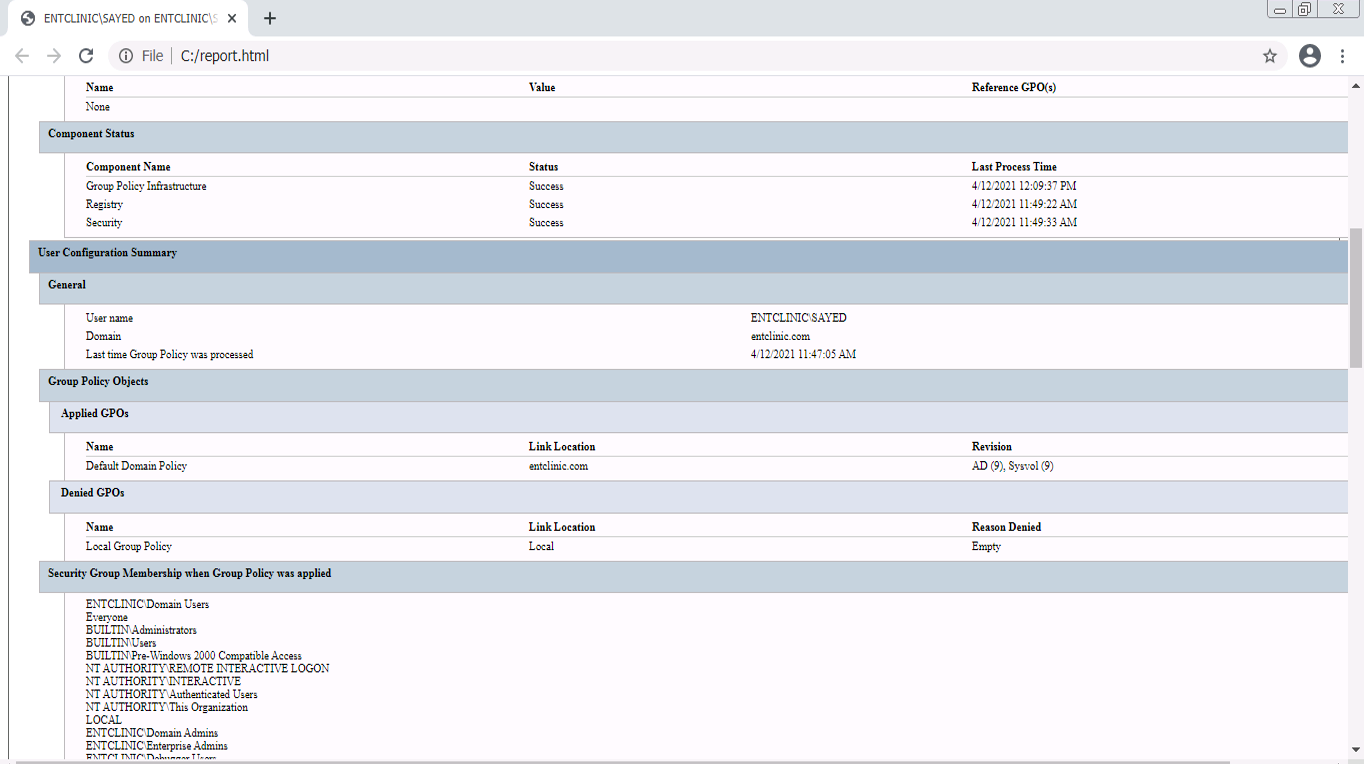The image size is (1364, 764).
Task: Click the 4/12/2021 11:47:05 AM value
Action: click(x=803, y=354)
